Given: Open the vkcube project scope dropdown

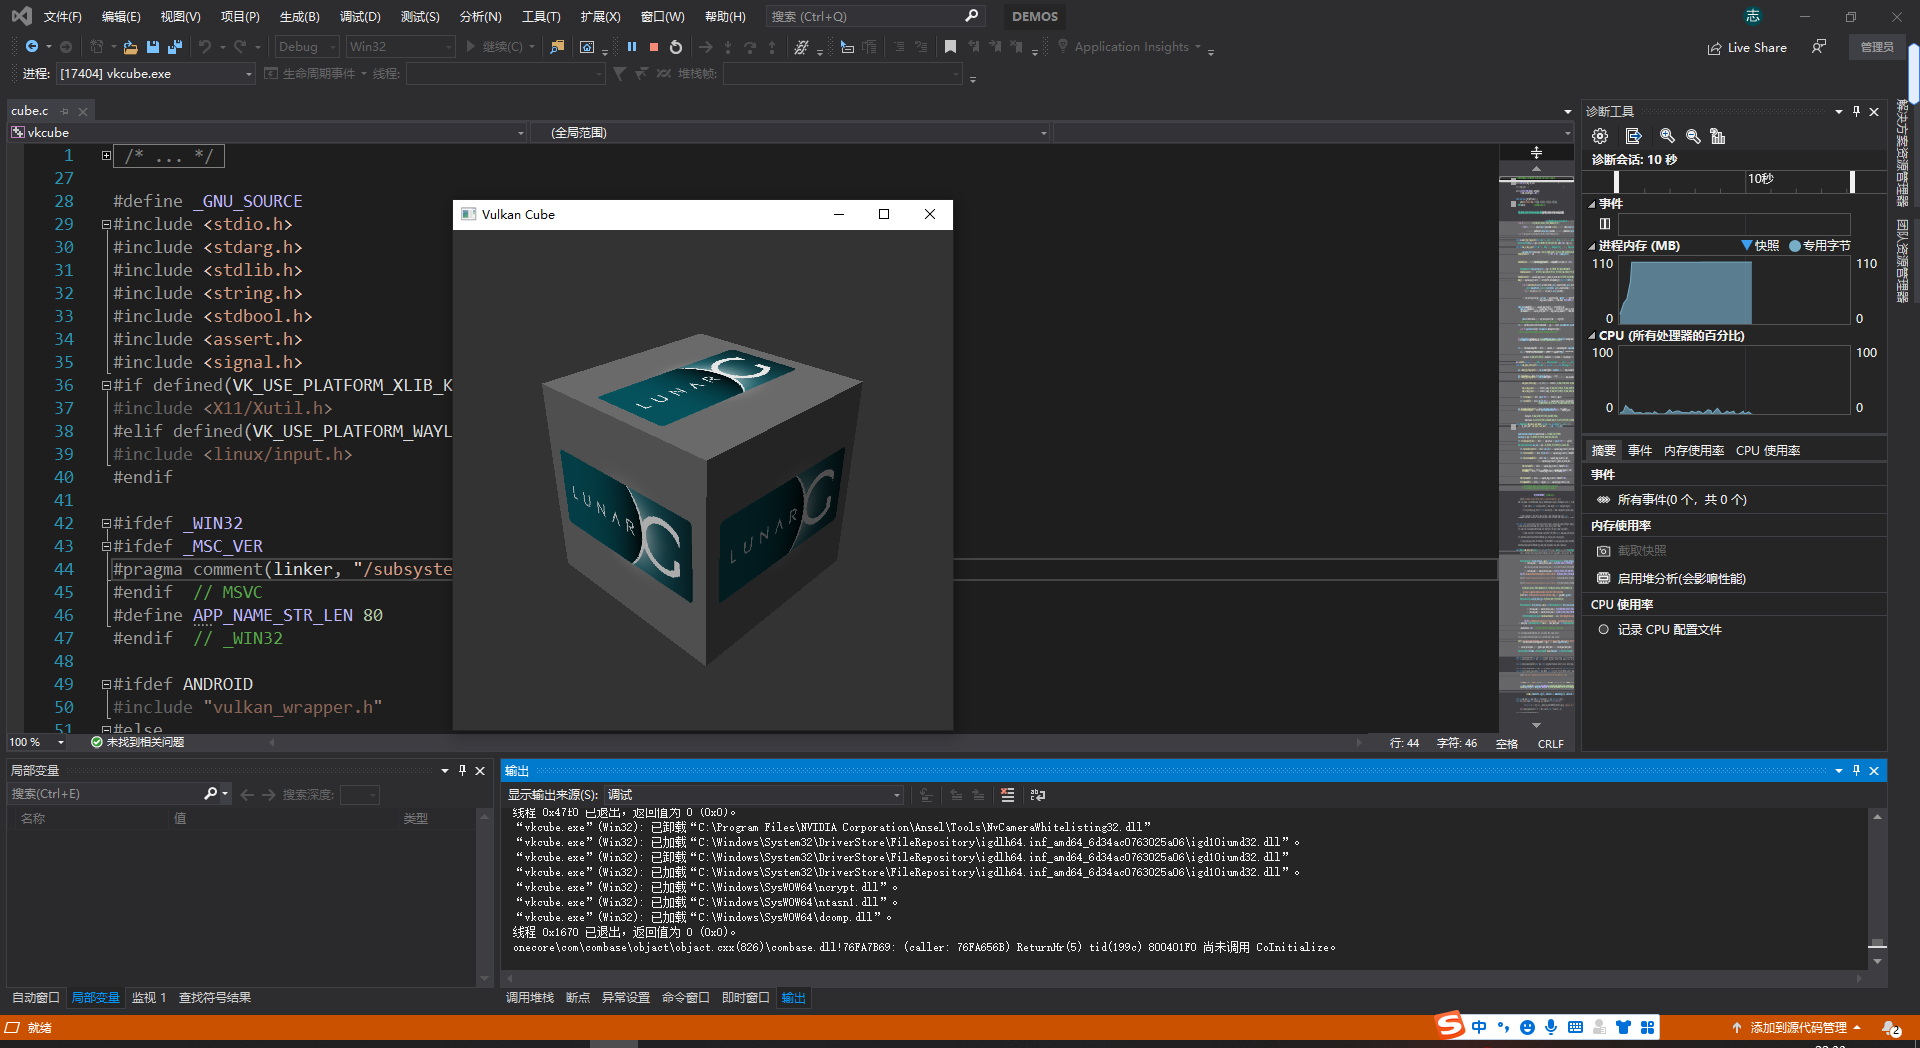Looking at the screenshot, I should 268,133.
